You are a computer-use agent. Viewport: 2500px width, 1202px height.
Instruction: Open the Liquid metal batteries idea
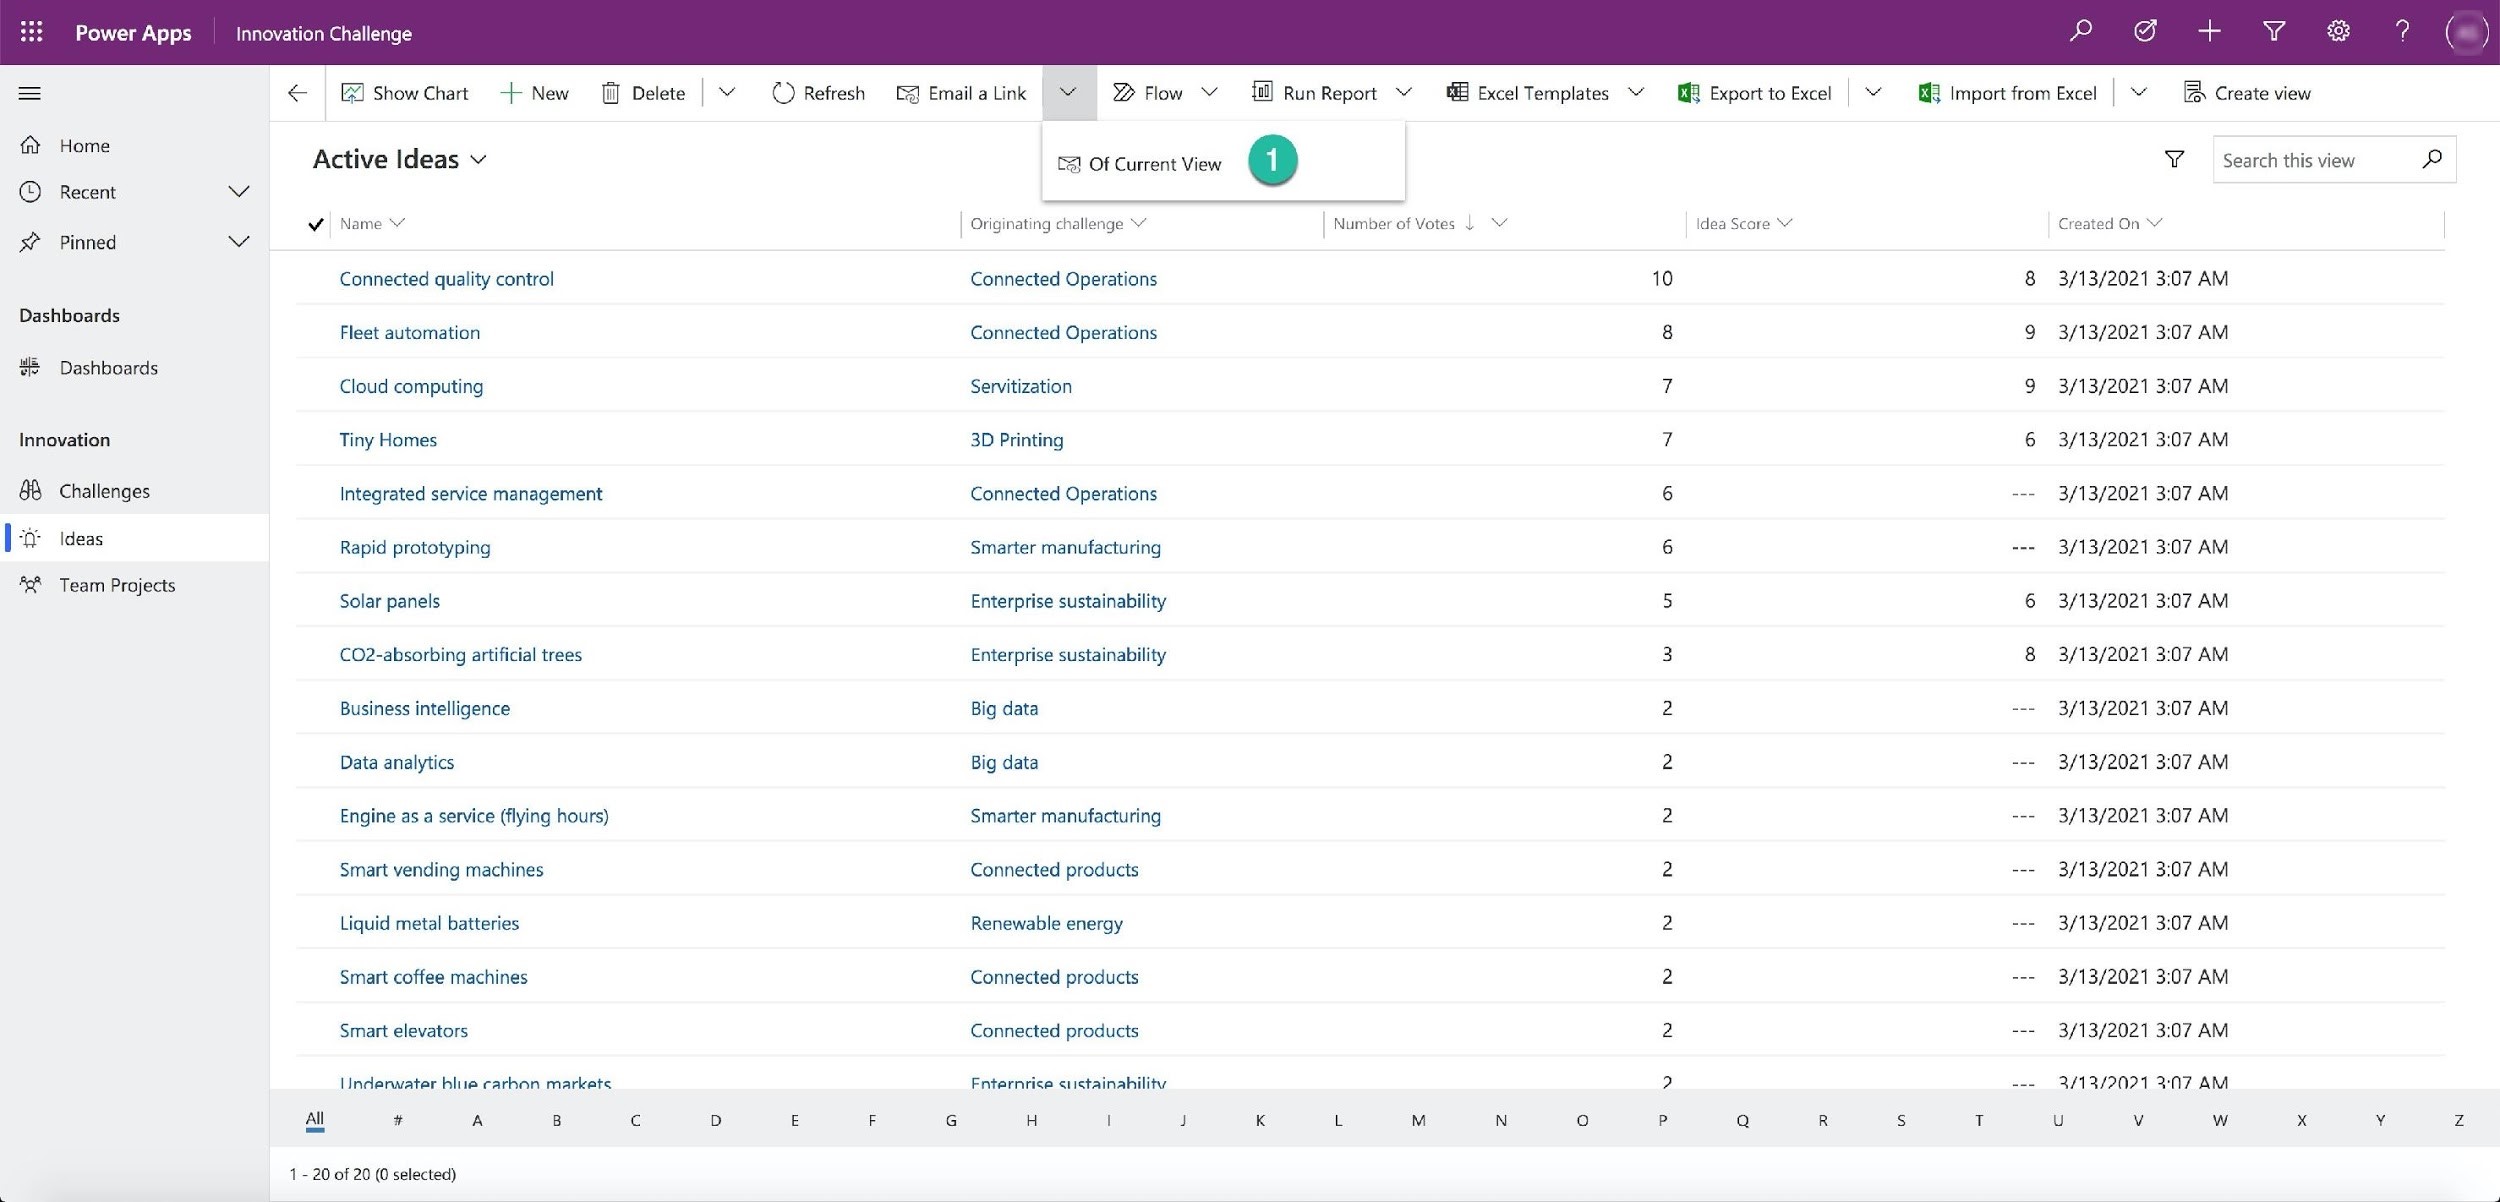[429, 923]
